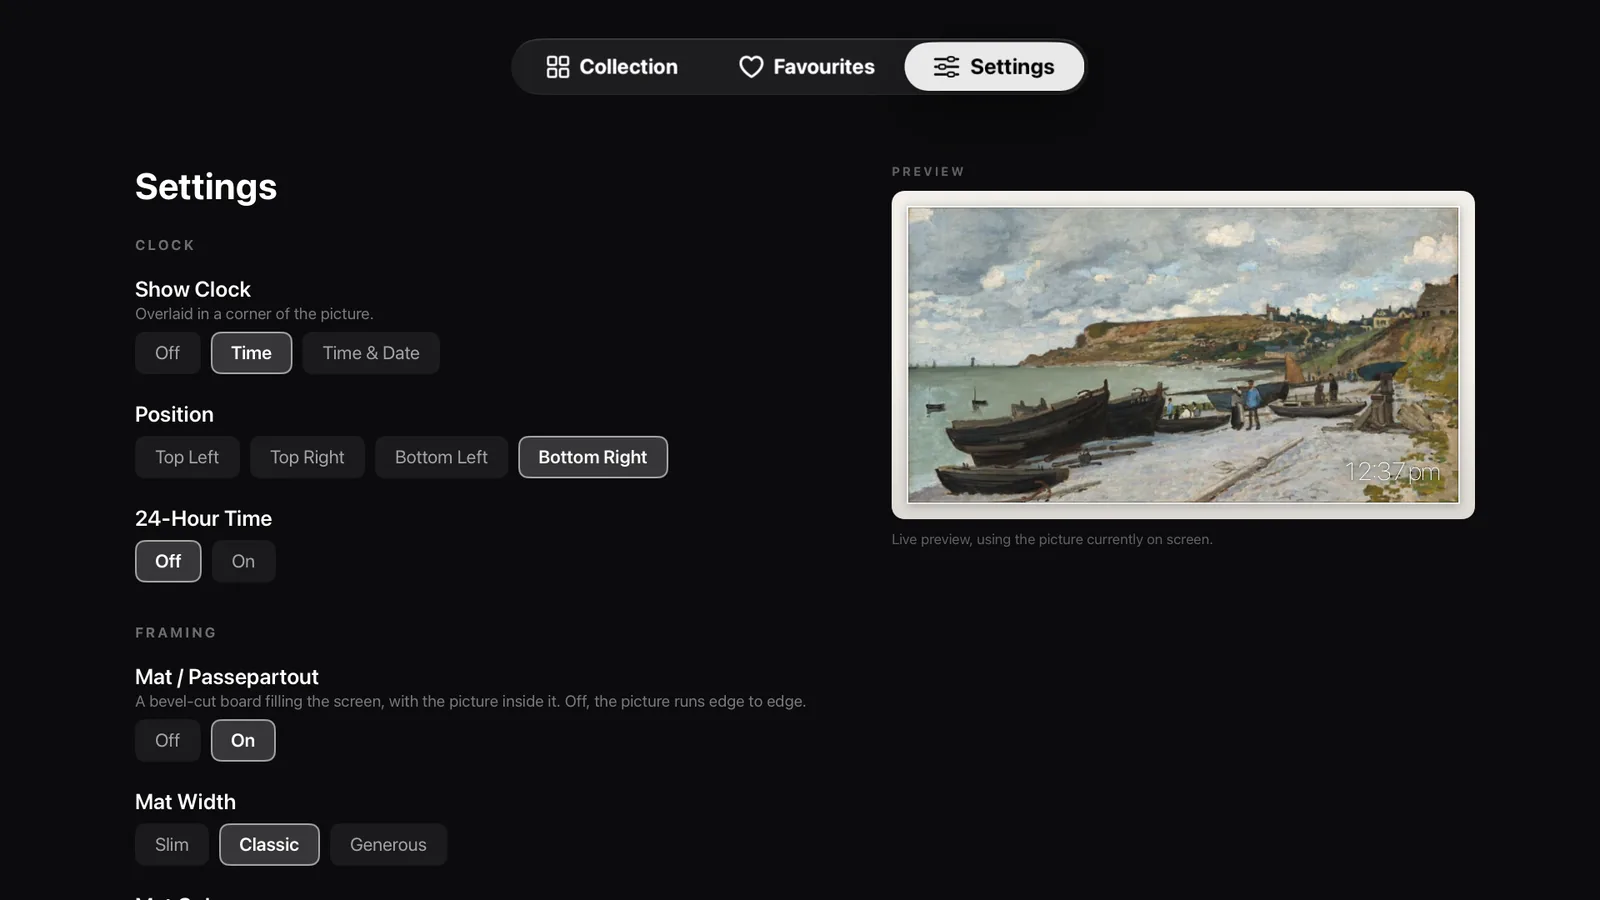The image size is (1600, 900).
Task: Choose Time & Date clock option
Action: (371, 353)
